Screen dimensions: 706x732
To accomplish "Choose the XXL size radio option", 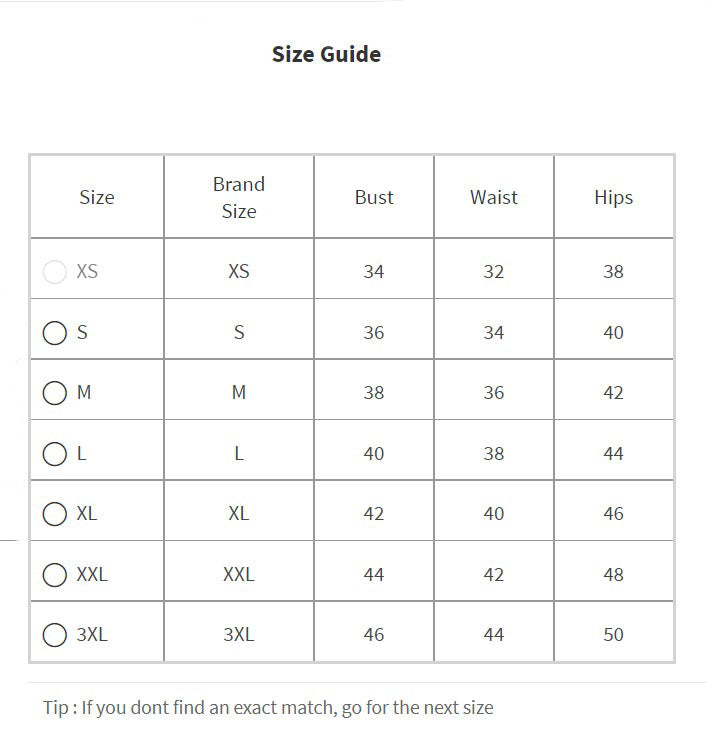I will tap(55, 575).
